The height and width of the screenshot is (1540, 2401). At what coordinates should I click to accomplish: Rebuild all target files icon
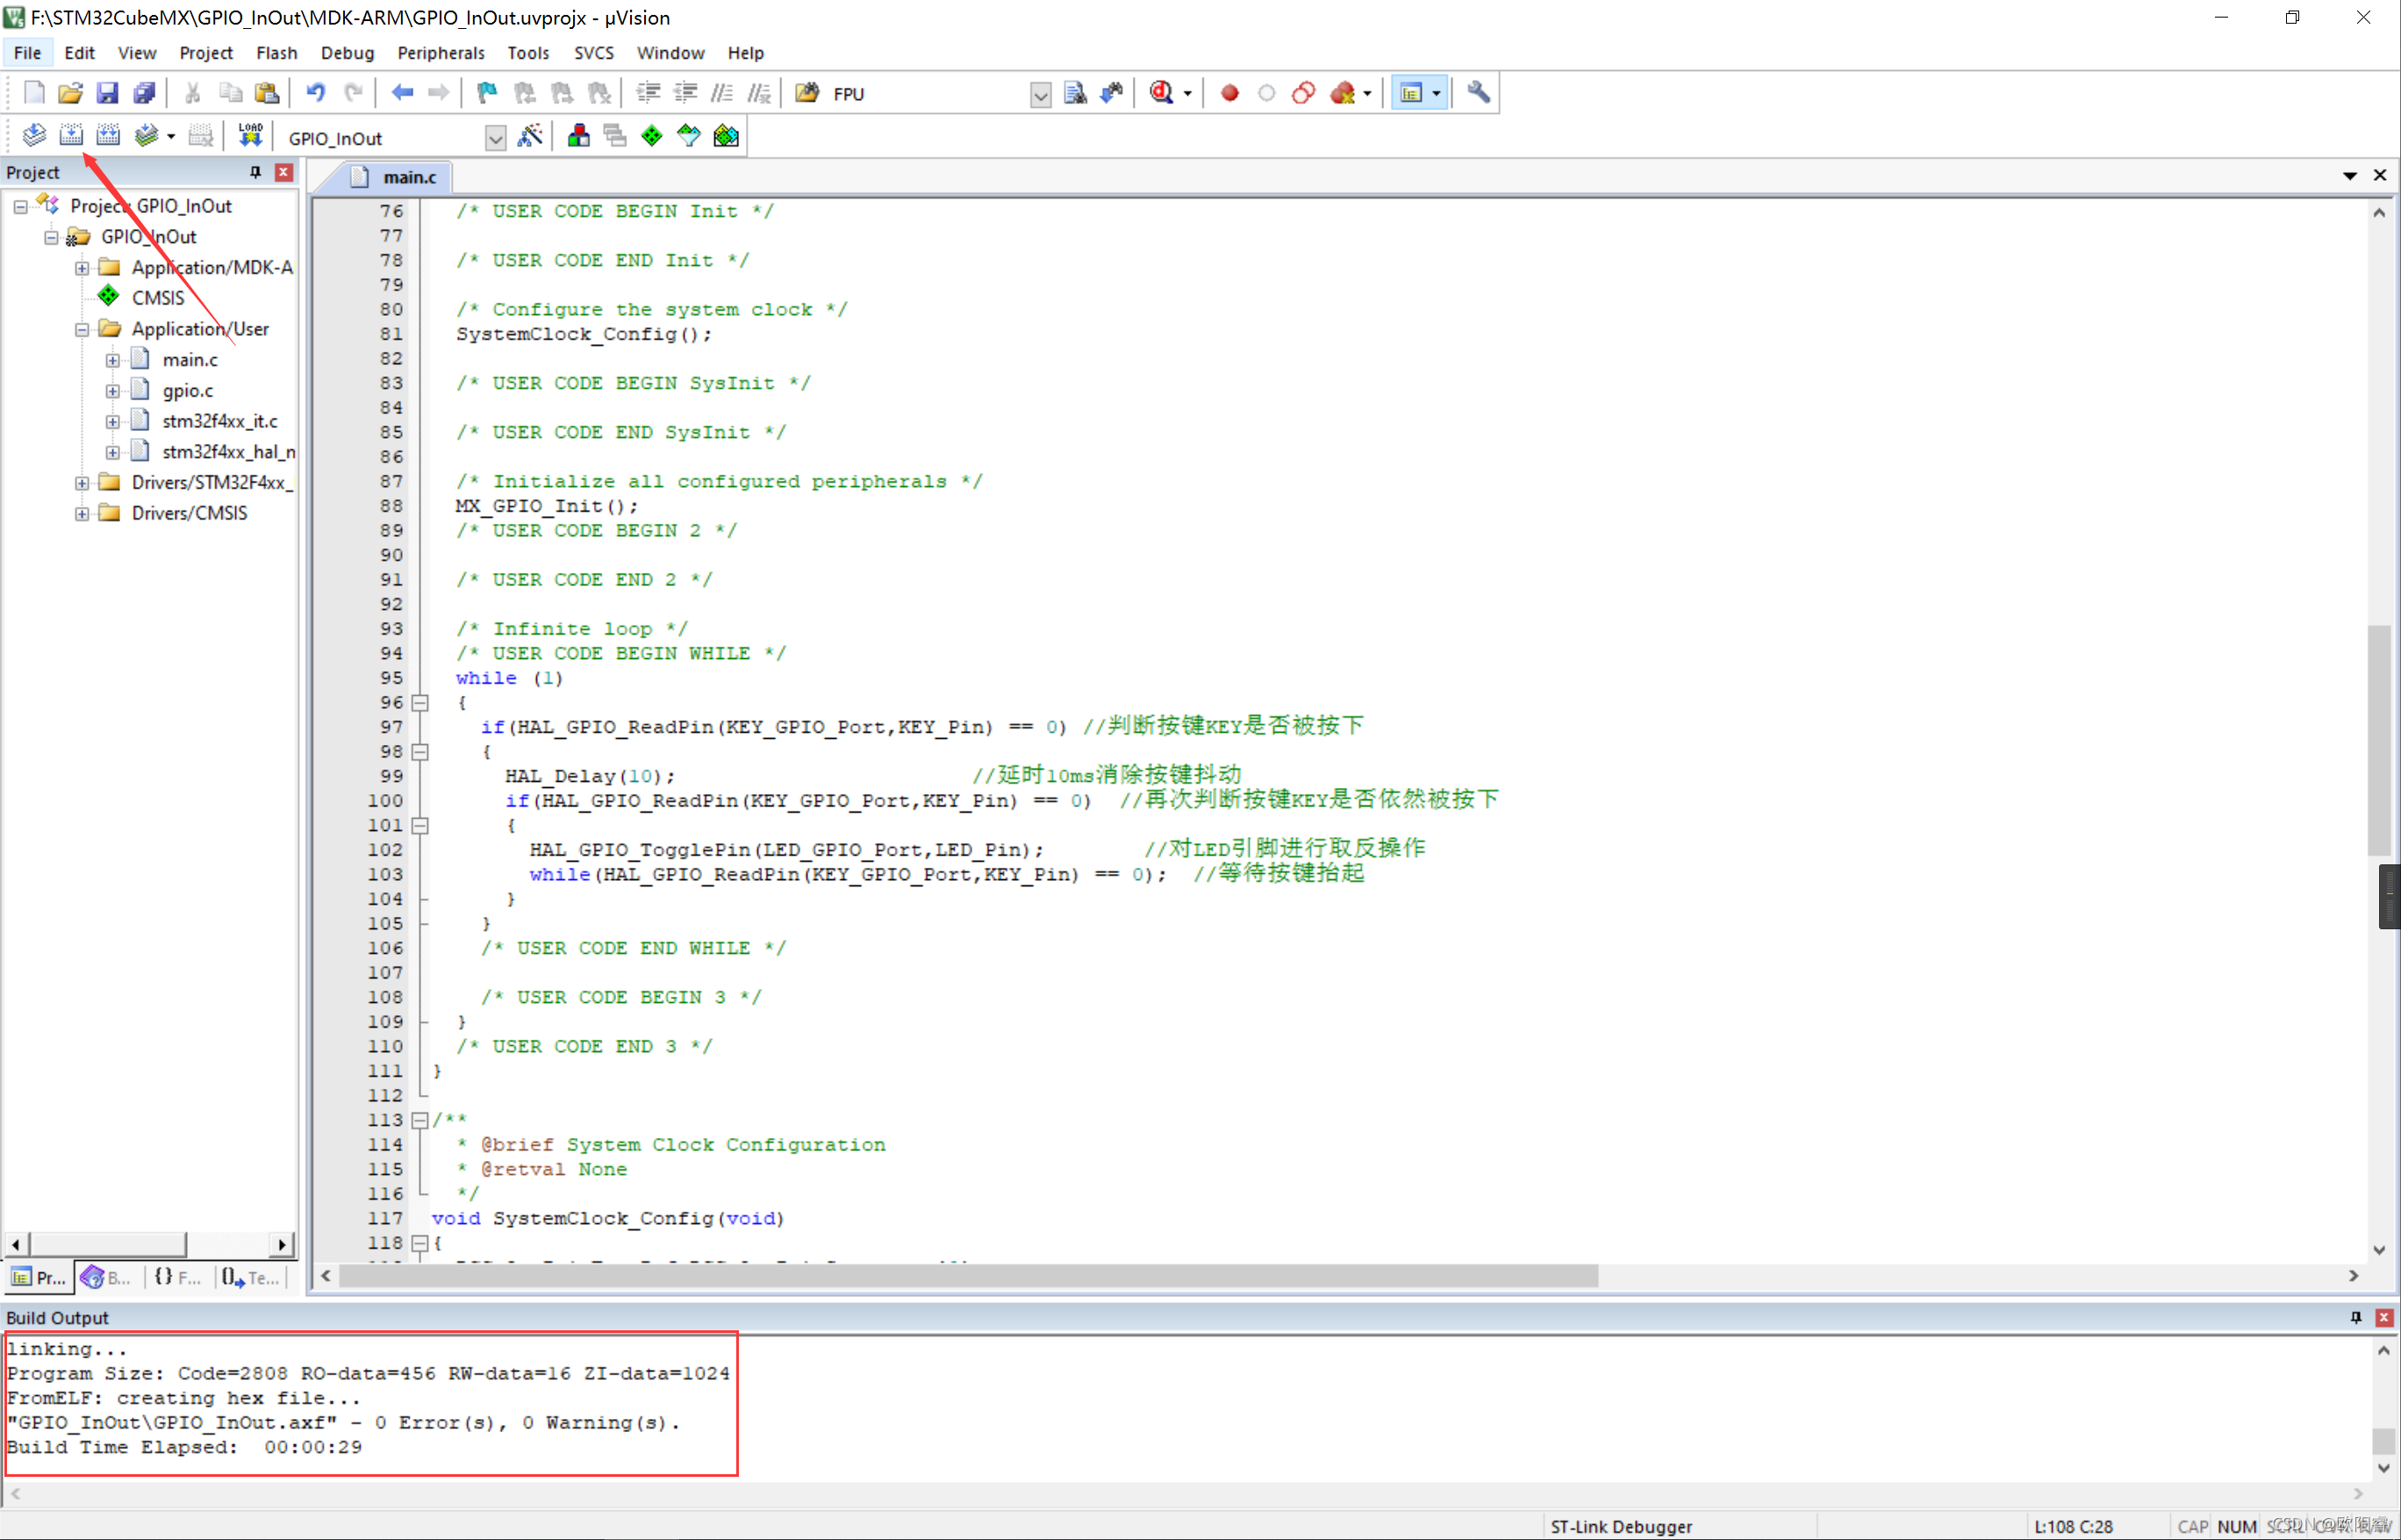pos(108,135)
